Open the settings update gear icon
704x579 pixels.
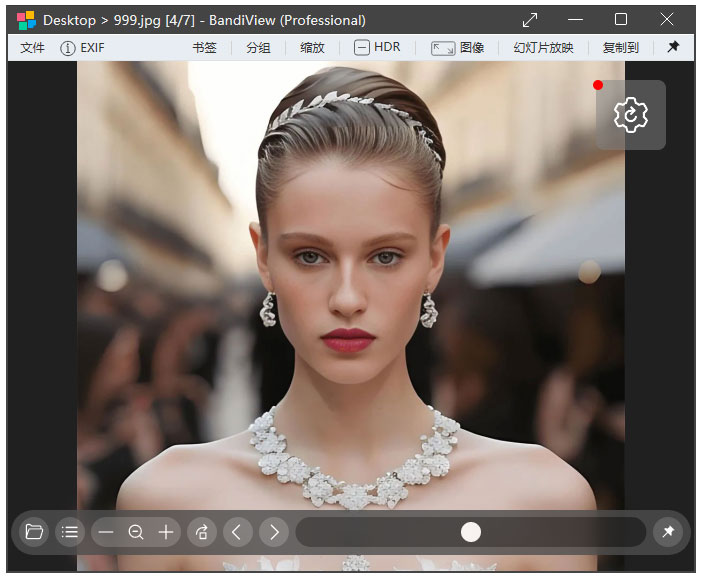click(x=631, y=115)
